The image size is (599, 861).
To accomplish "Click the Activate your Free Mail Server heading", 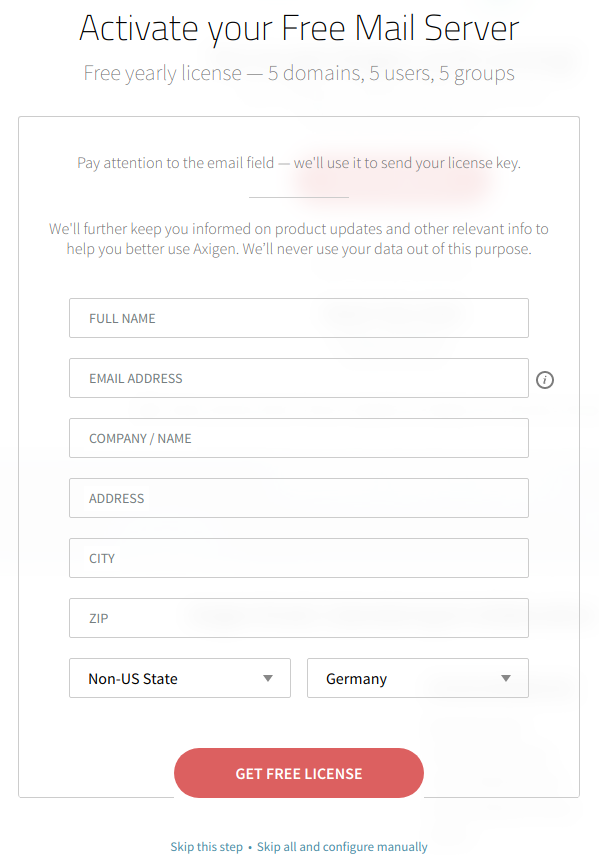I will pyautogui.click(x=299, y=28).
